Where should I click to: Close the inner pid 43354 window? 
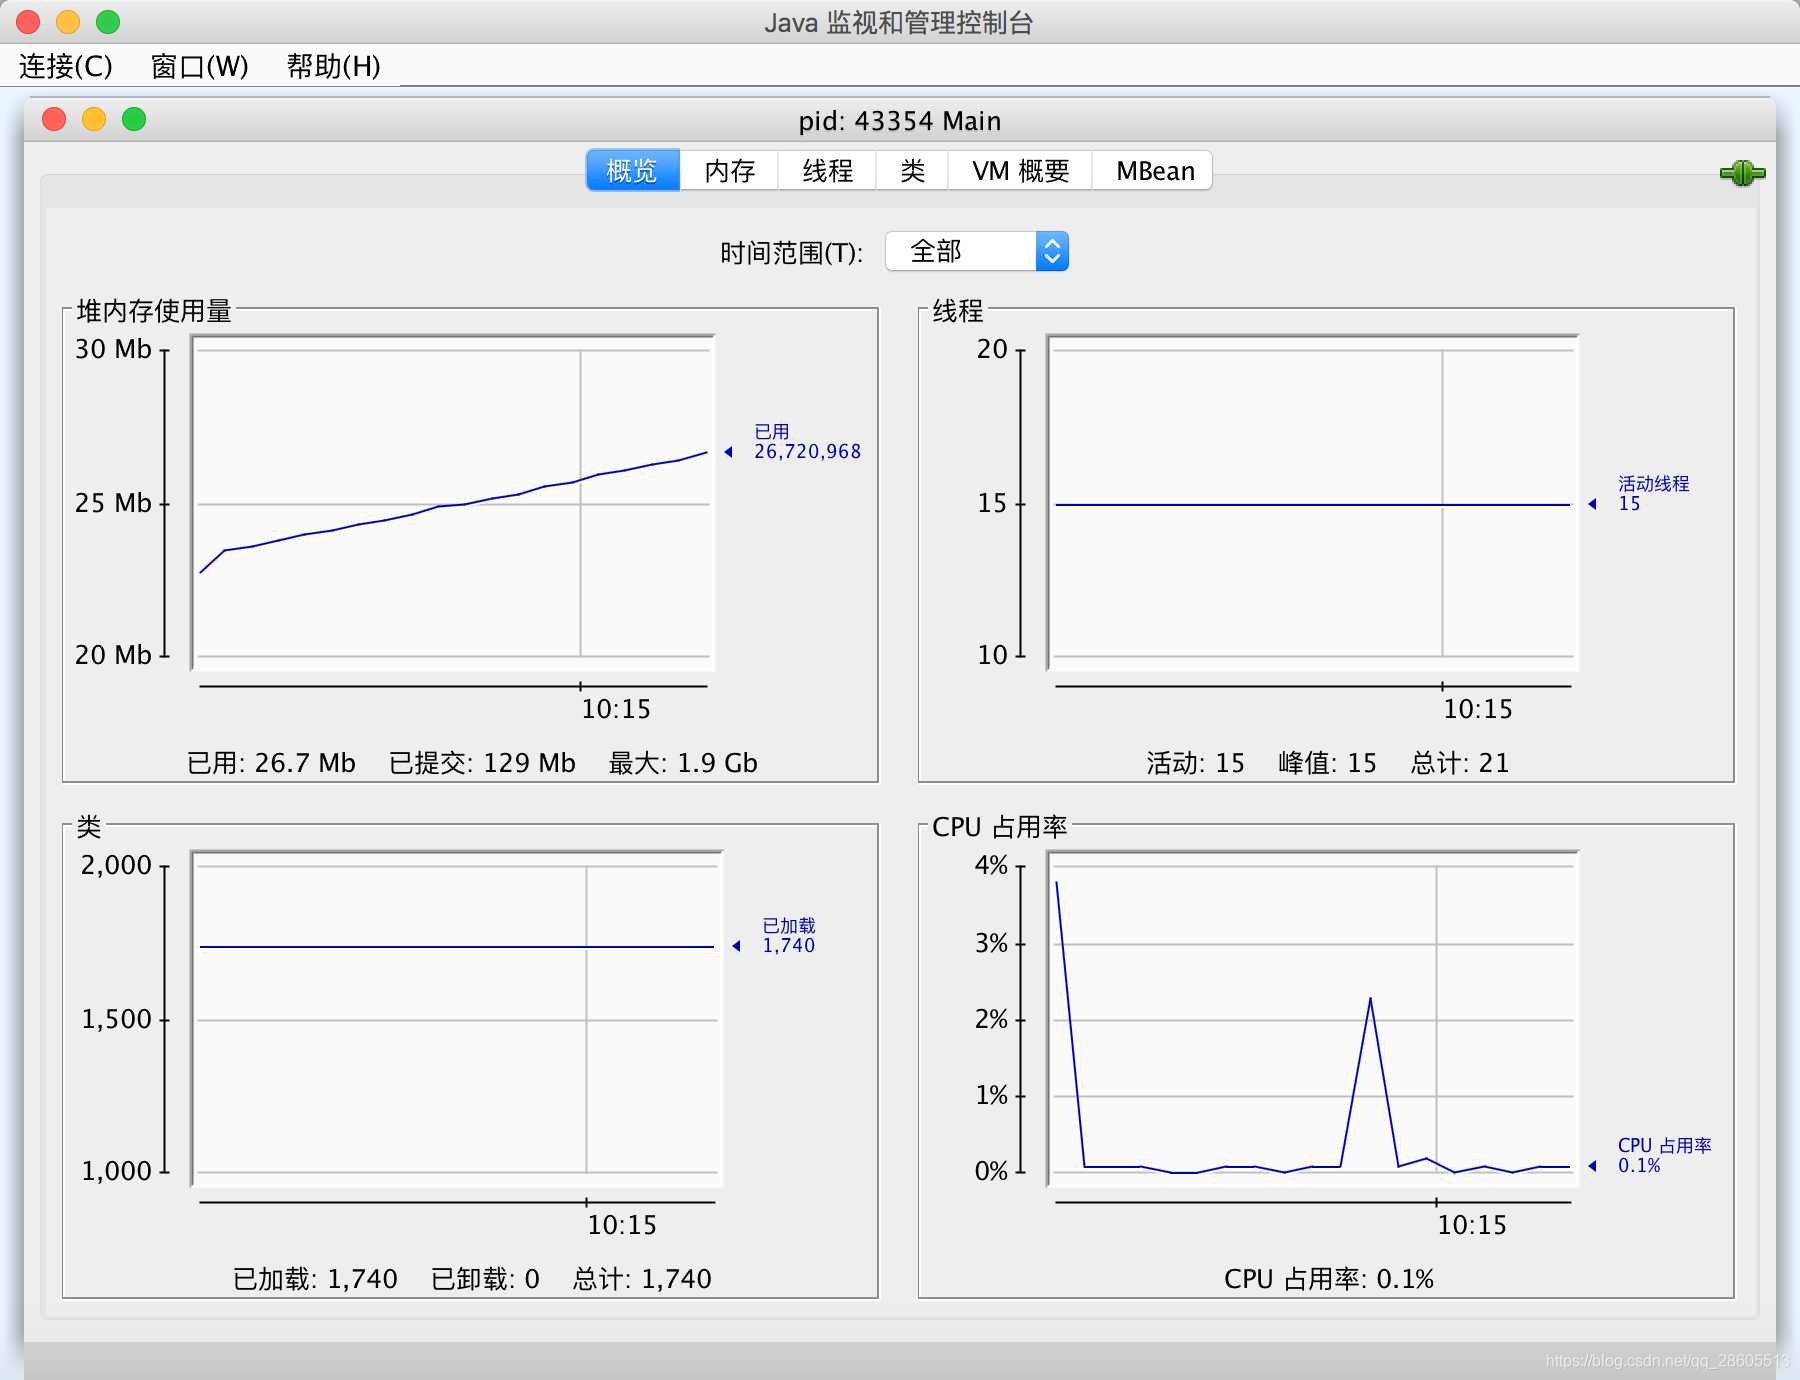click(54, 119)
